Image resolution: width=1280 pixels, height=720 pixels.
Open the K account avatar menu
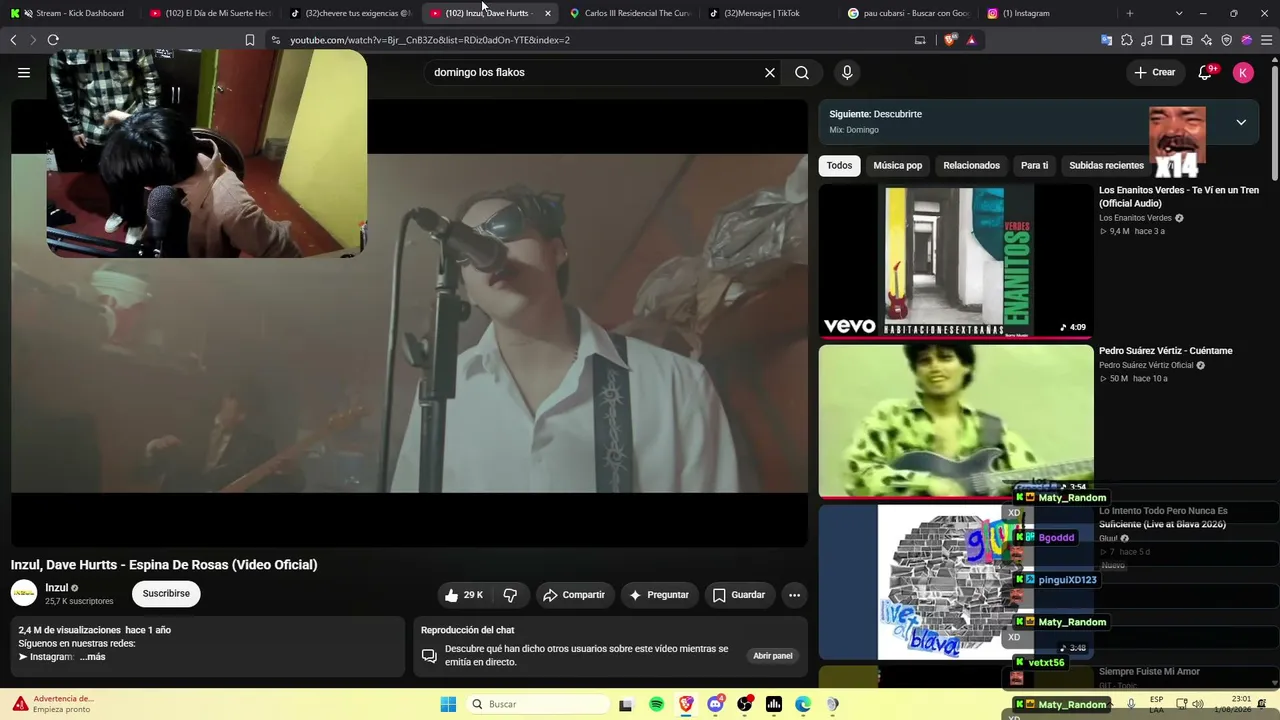pos(1243,72)
